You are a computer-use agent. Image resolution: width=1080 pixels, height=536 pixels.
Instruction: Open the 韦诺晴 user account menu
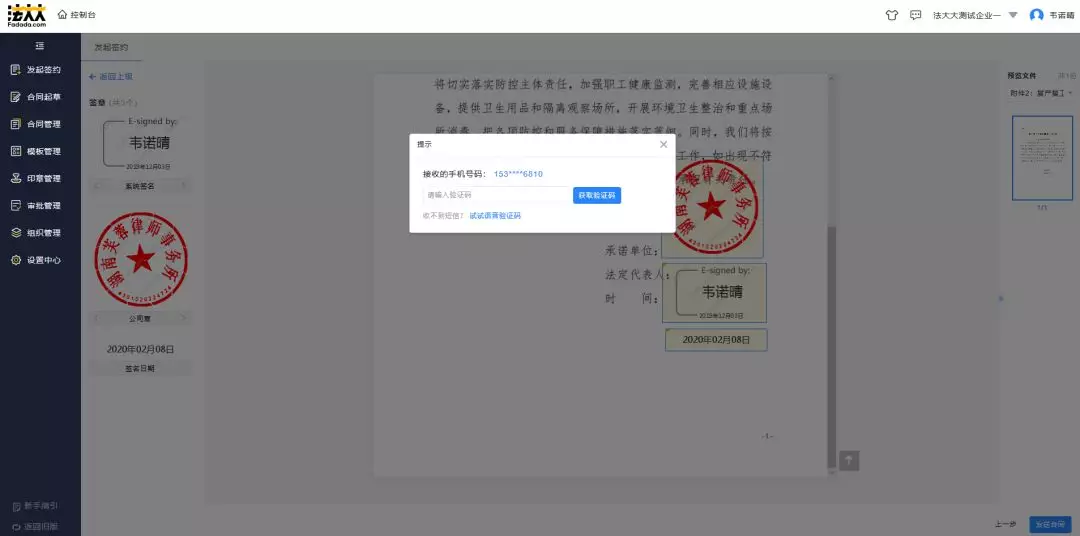[x=1052, y=15]
